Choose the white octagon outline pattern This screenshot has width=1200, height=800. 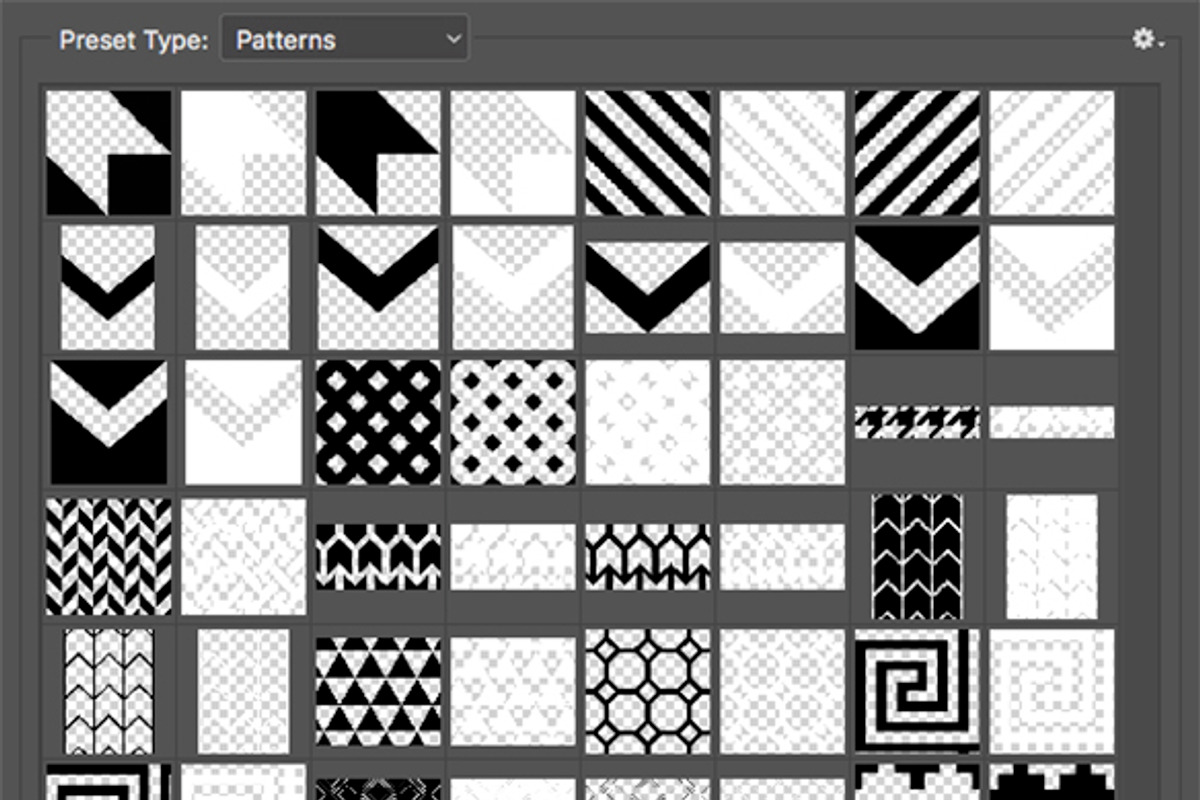[783, 692]
